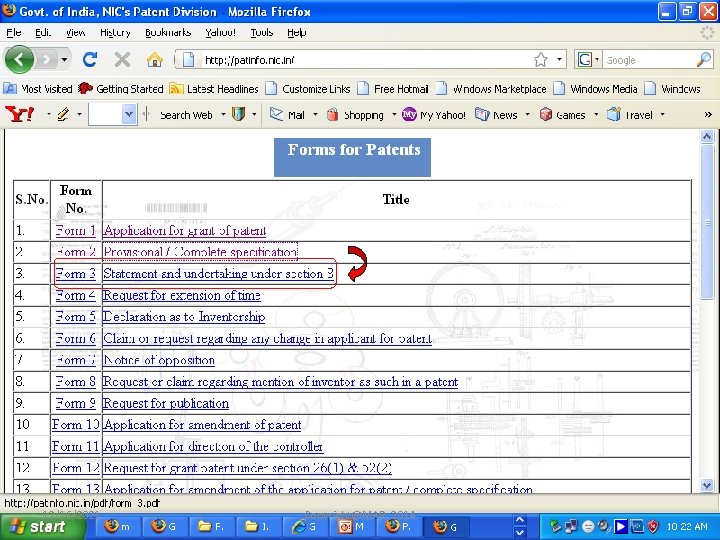Open Application for grant of patent link
This screenshot has height=540, width=720.
pyautogui.click(x=184, y=230)
